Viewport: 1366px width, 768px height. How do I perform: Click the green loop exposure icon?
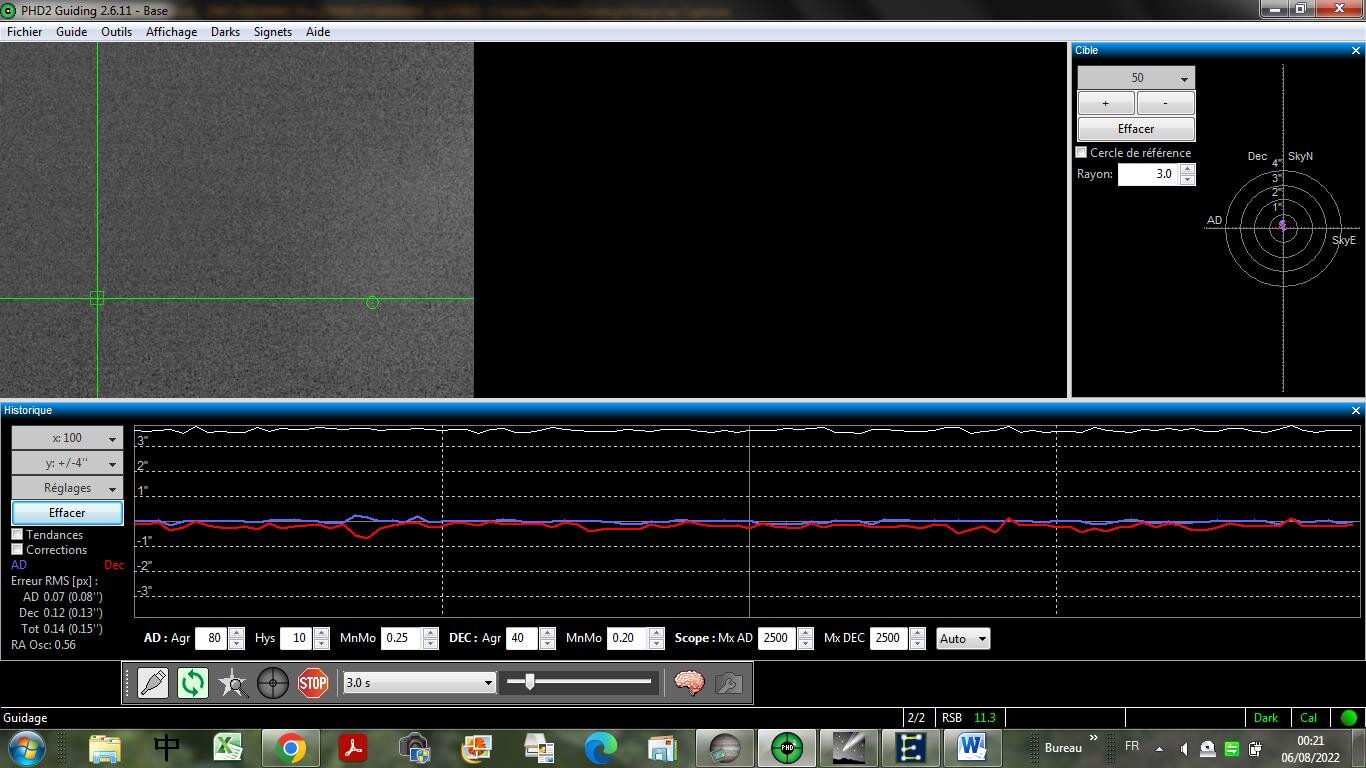tap(192, 683)
